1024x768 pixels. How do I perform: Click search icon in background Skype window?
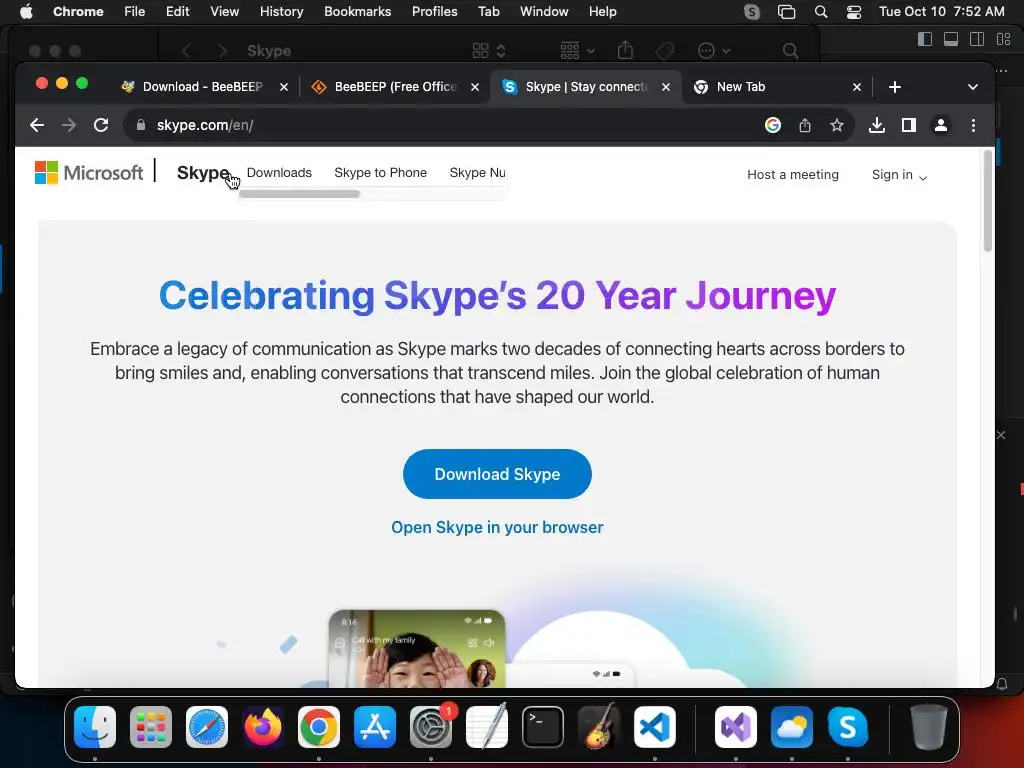coord(790,50)
